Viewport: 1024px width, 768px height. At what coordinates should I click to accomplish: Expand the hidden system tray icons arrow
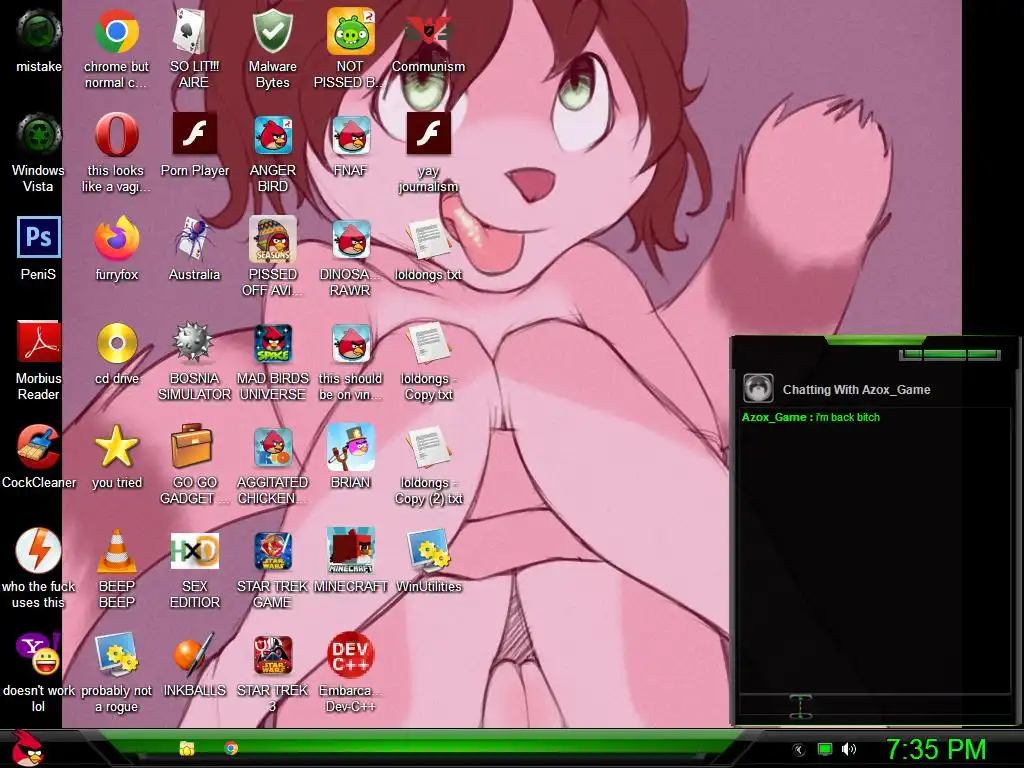(798, 750)
